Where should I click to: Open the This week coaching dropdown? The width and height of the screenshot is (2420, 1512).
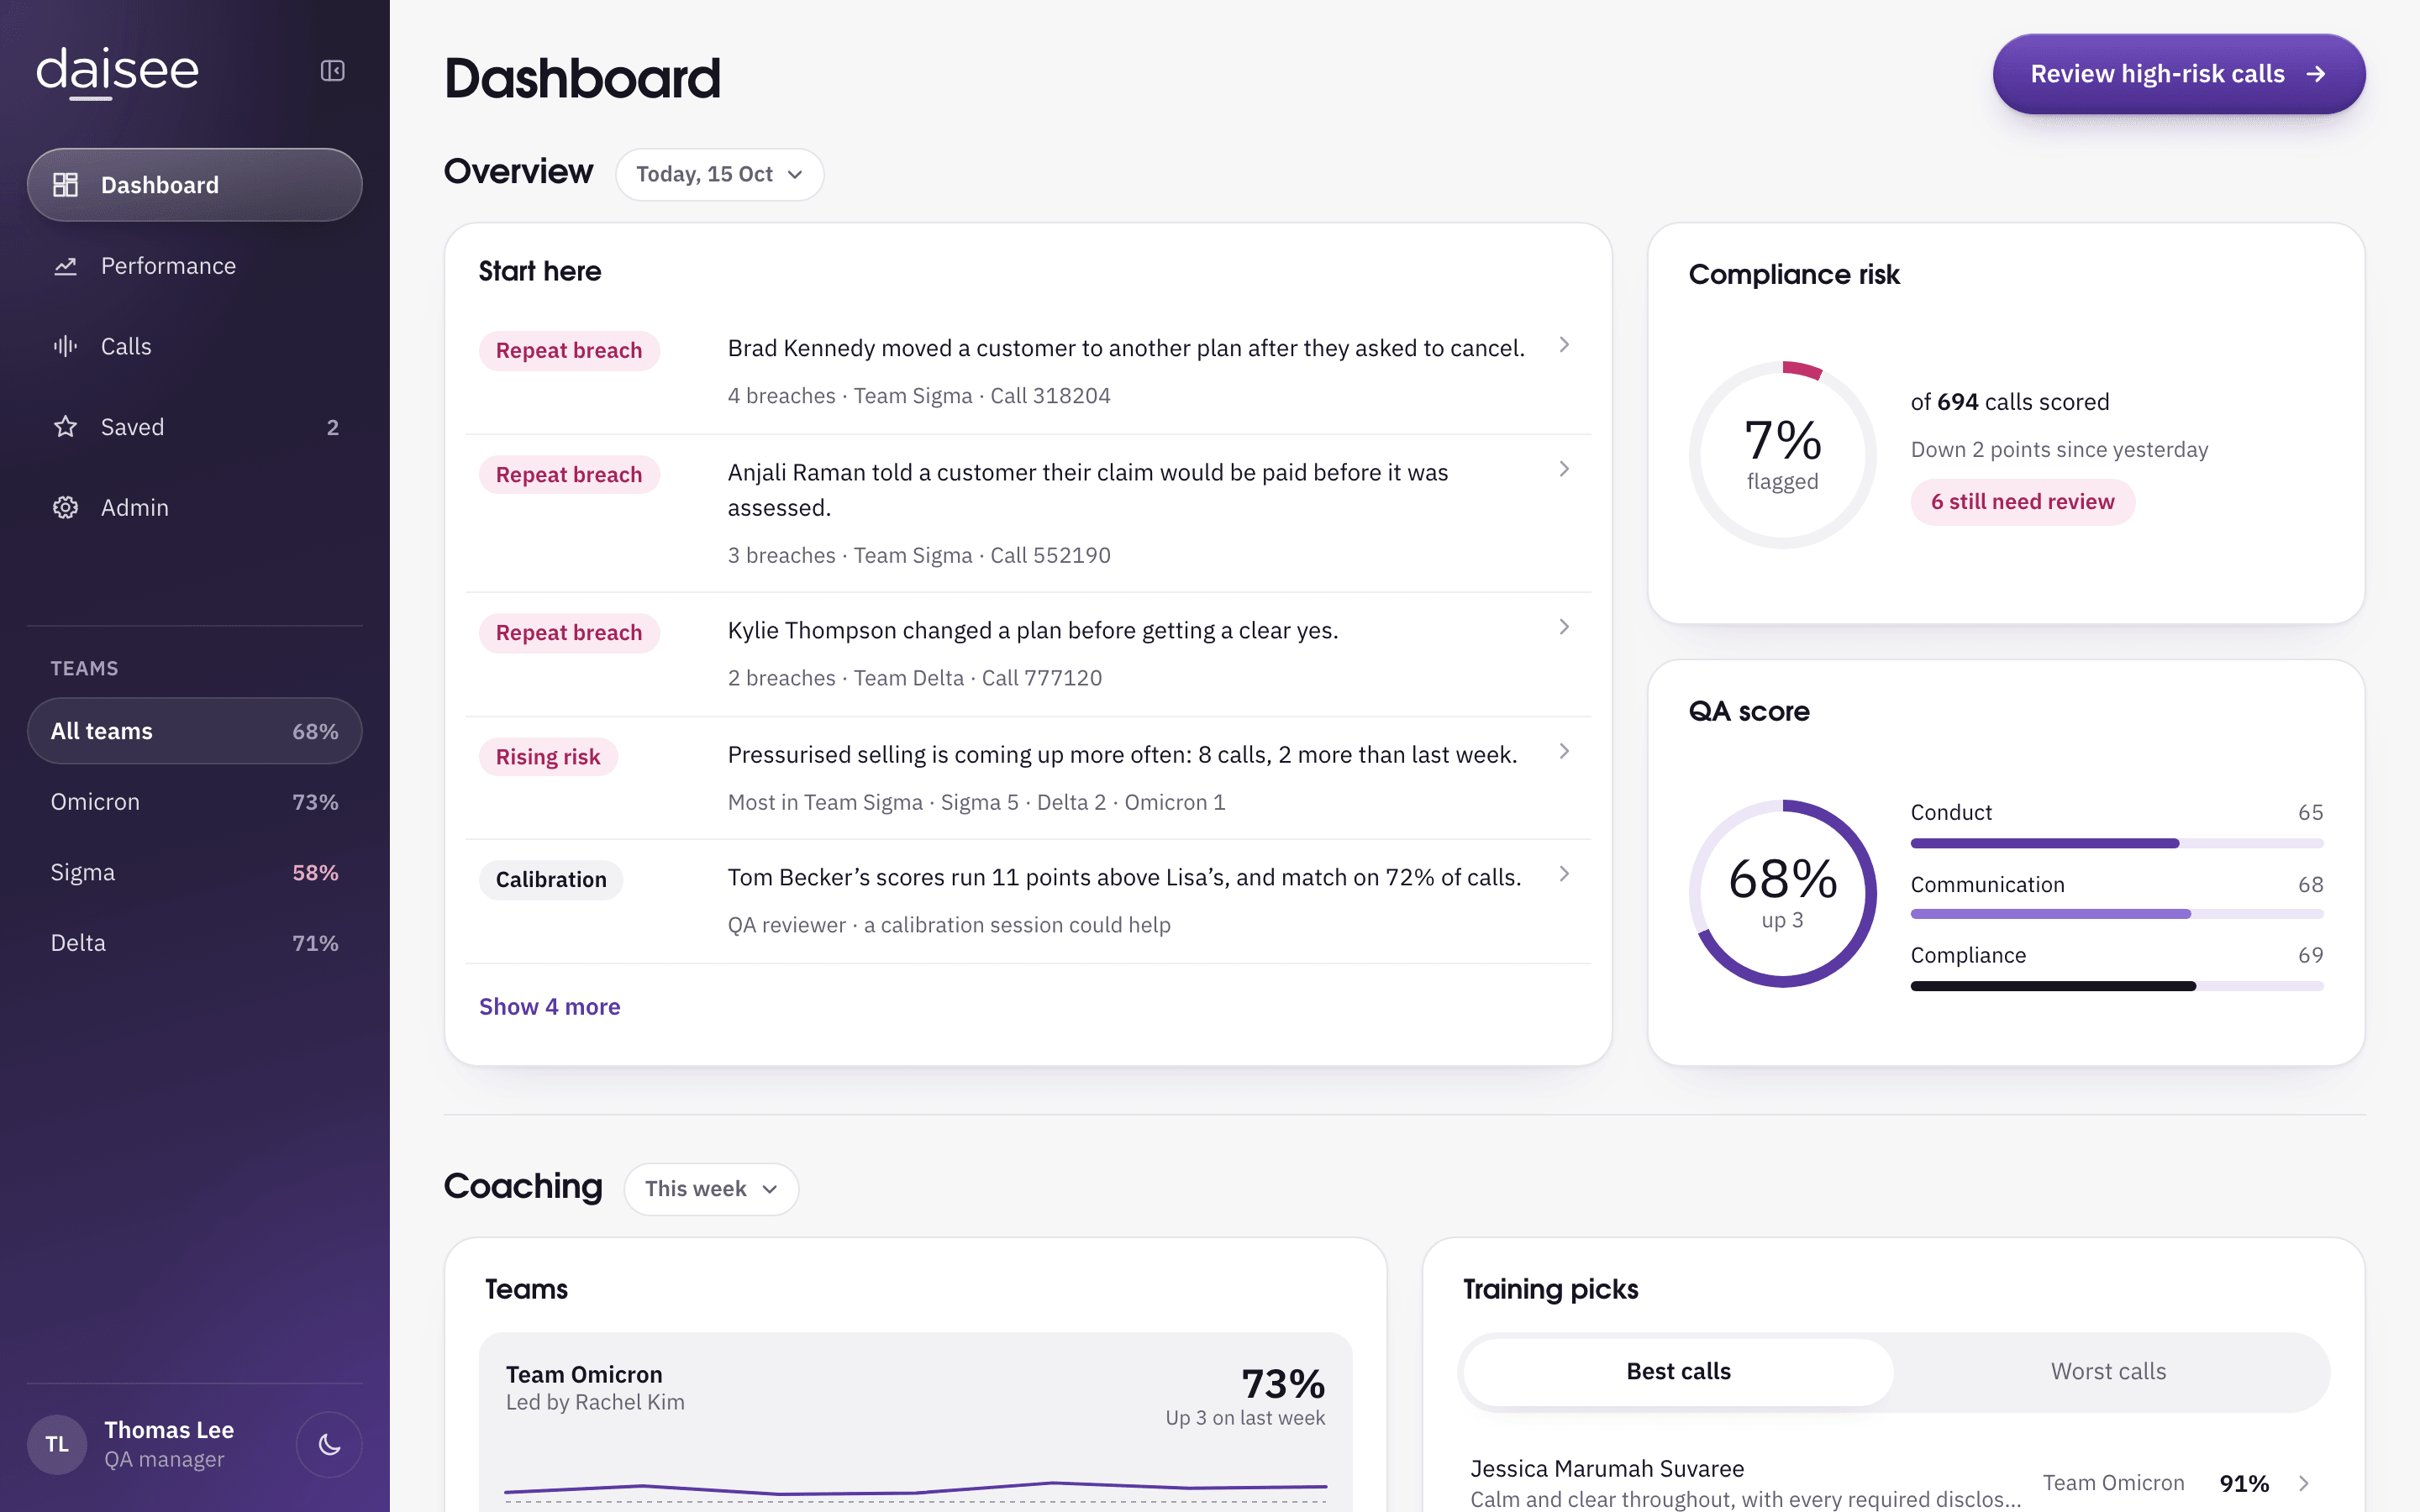pos(711,1189)
